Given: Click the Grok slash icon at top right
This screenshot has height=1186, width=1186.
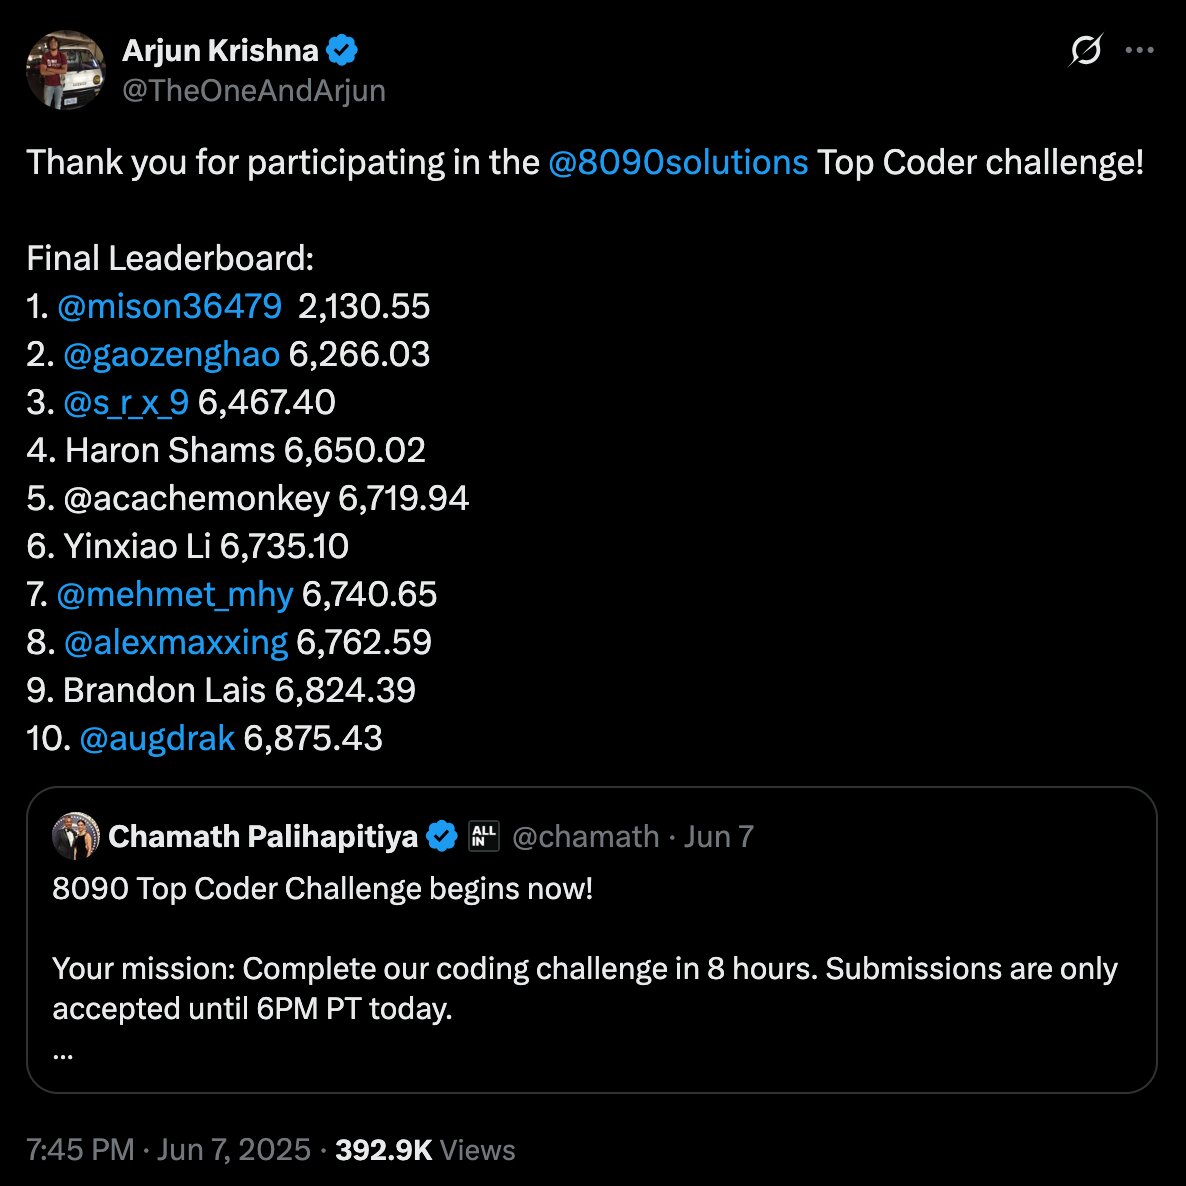Looking at the screenshot, I should pyautogui.click(x=1085, y=50).
